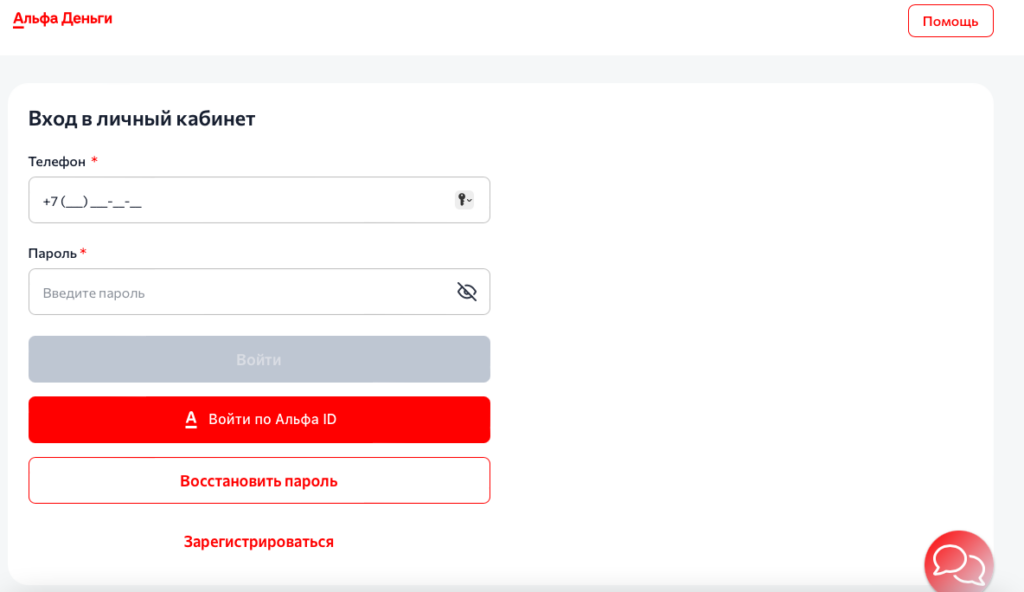
Task: Open the Помощь help button
Action: [x=950, y=21]
